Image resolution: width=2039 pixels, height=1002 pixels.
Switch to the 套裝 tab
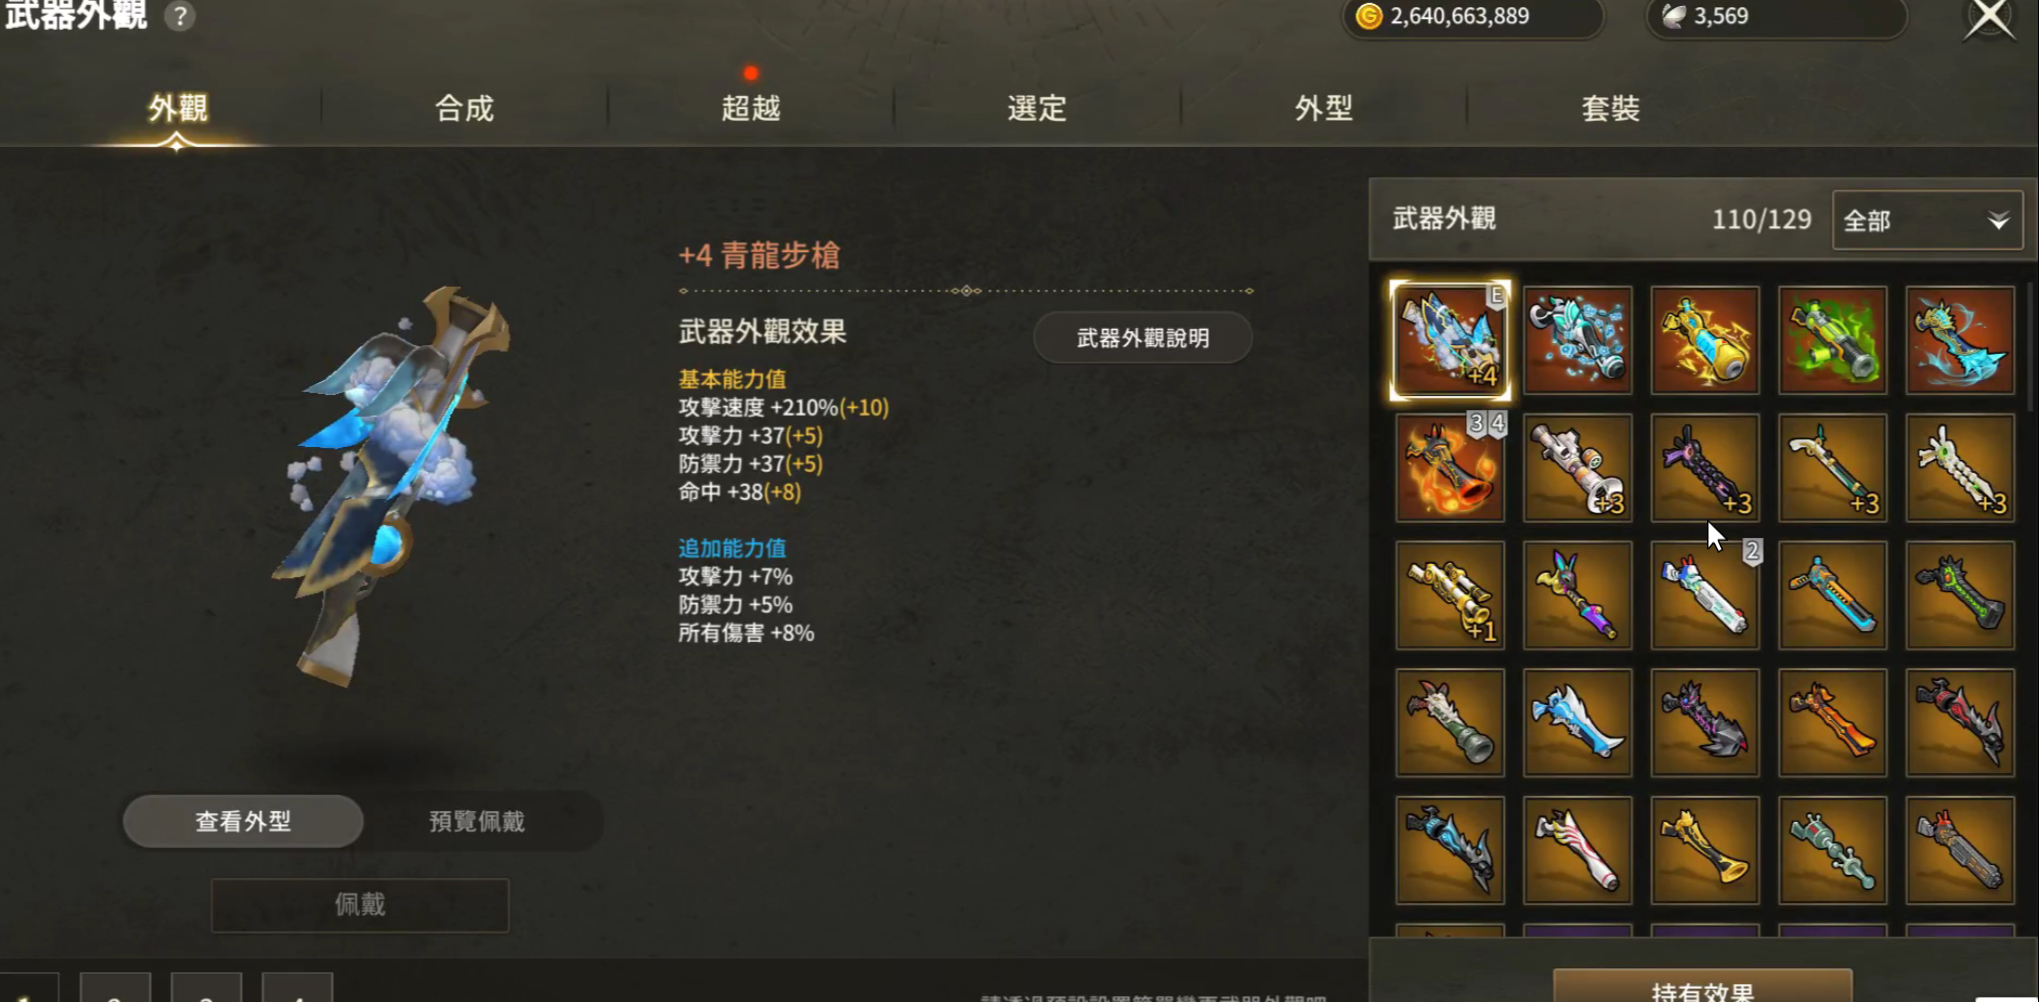click(1610, 108)
